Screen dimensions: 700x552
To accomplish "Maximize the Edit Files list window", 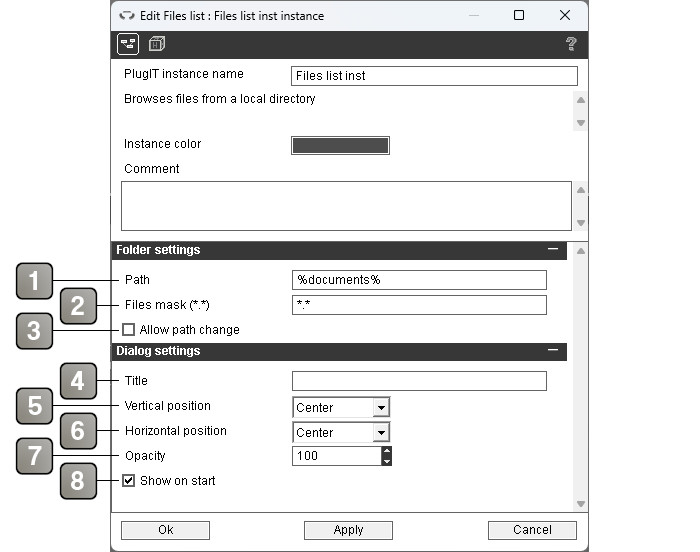I will point(519,15).
